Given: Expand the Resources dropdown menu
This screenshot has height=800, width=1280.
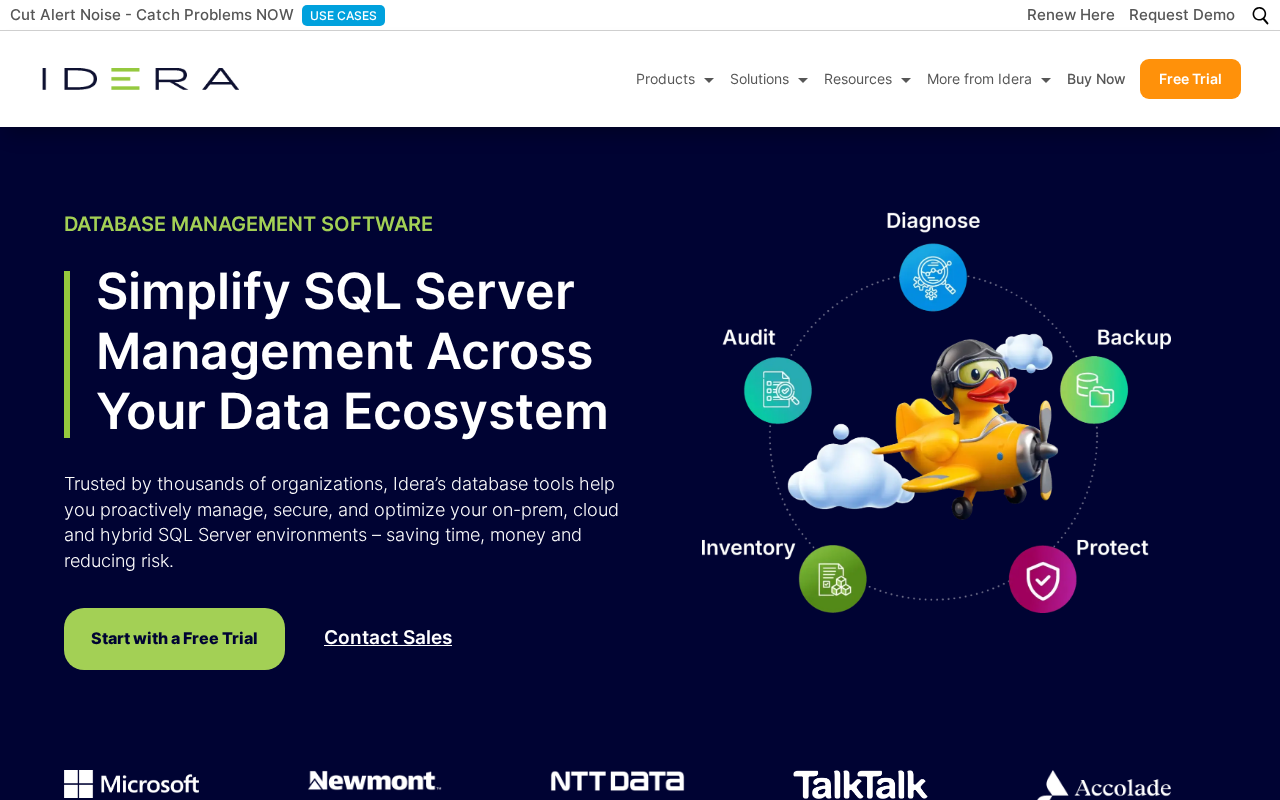Looking at the screenshot, I should click(867, 79).
